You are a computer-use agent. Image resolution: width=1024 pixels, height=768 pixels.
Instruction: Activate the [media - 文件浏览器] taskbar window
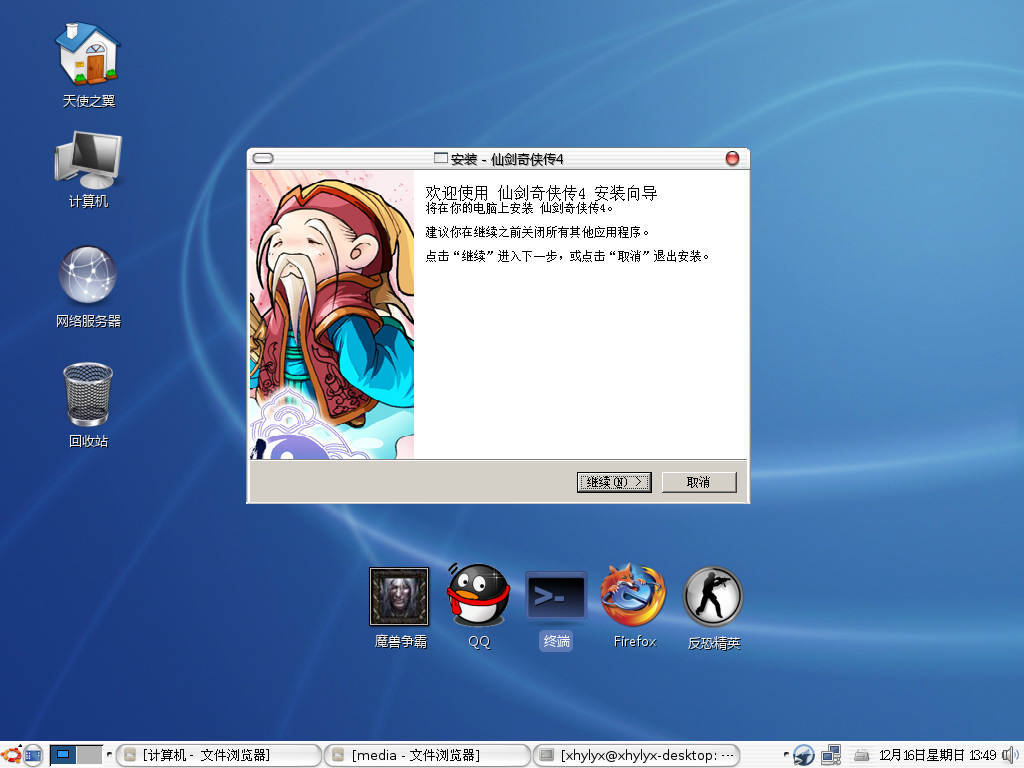click(x=427, y=756)
